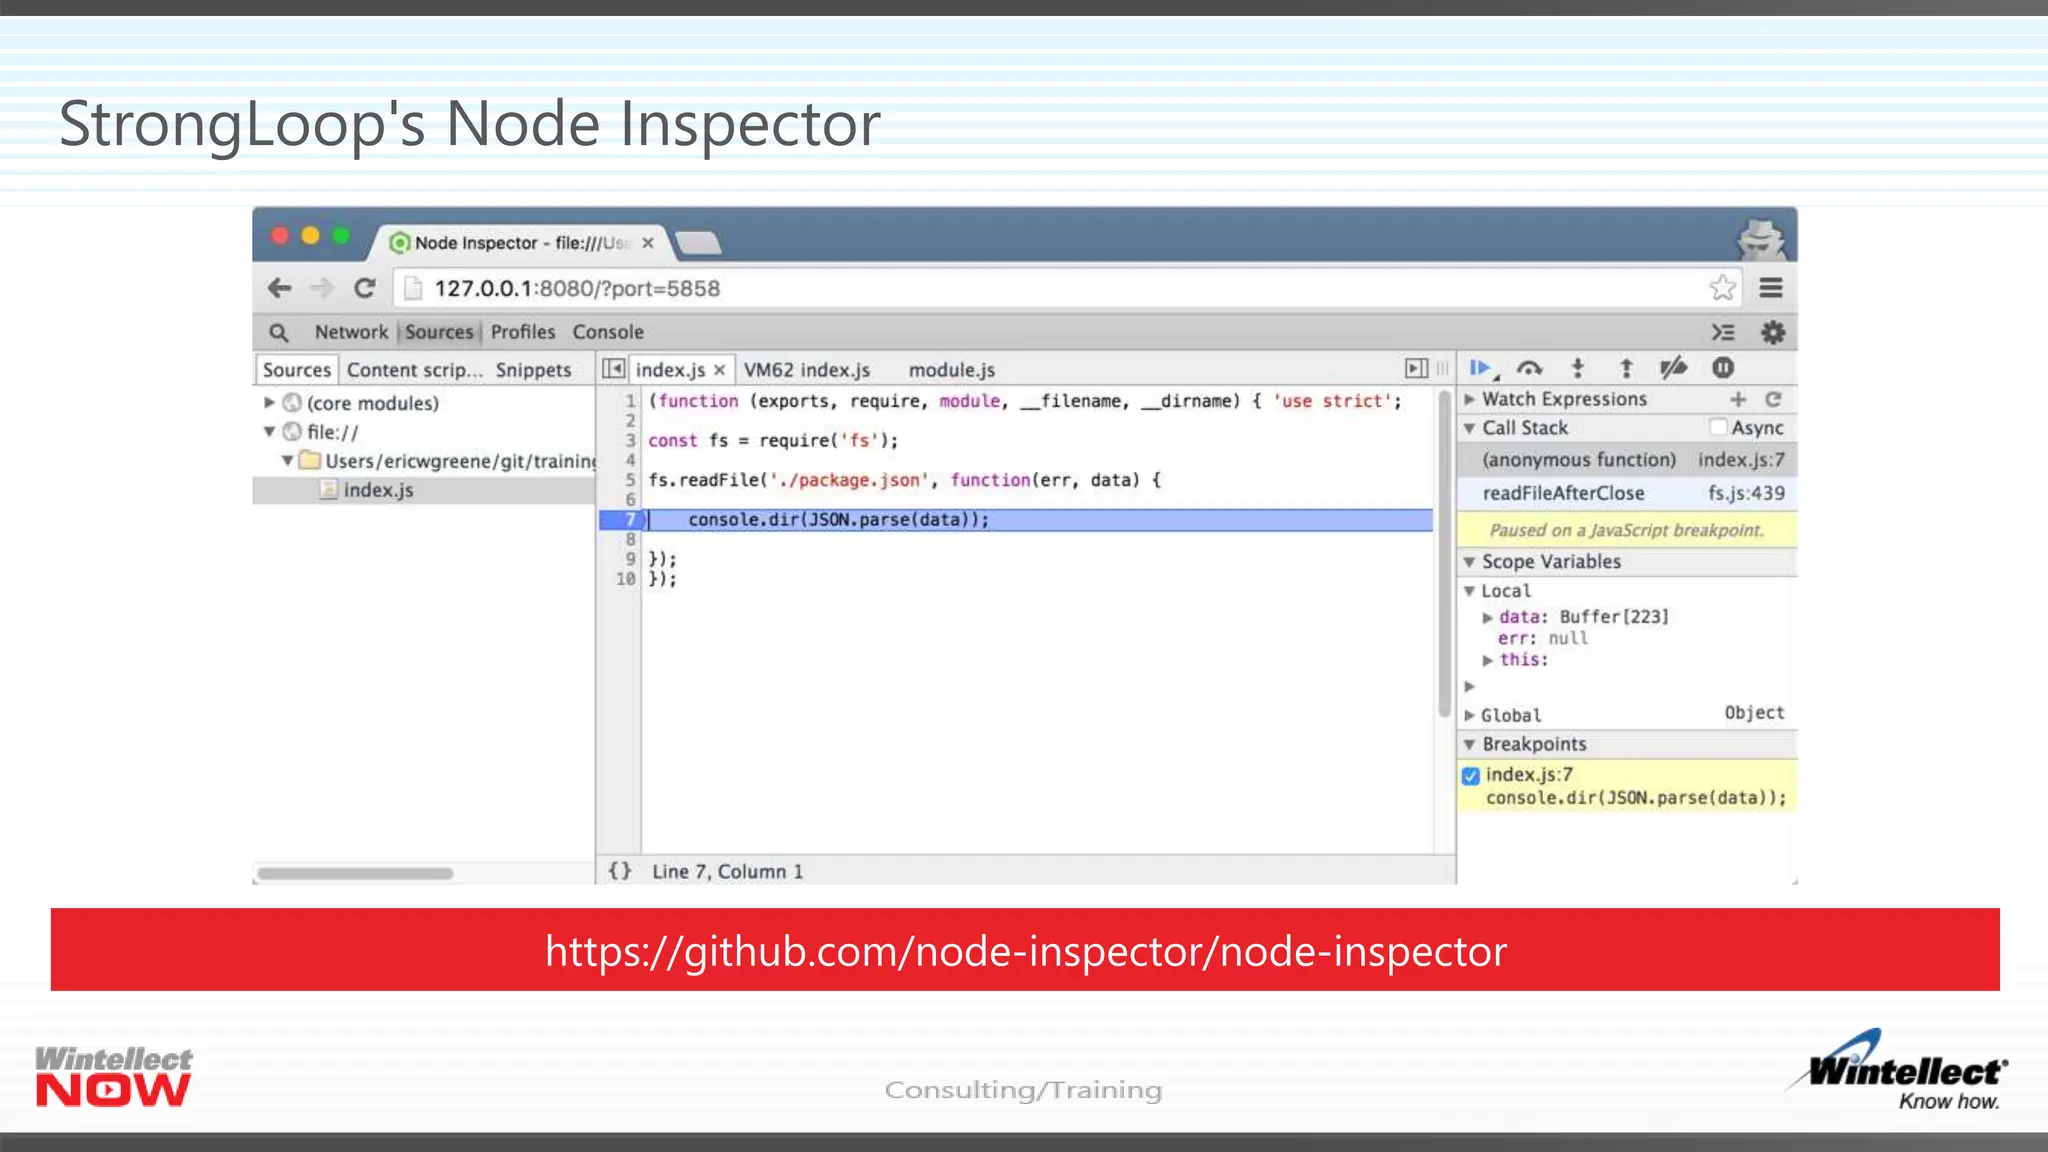Bookmark the page with the star icon

click(x=1722, y=288)
